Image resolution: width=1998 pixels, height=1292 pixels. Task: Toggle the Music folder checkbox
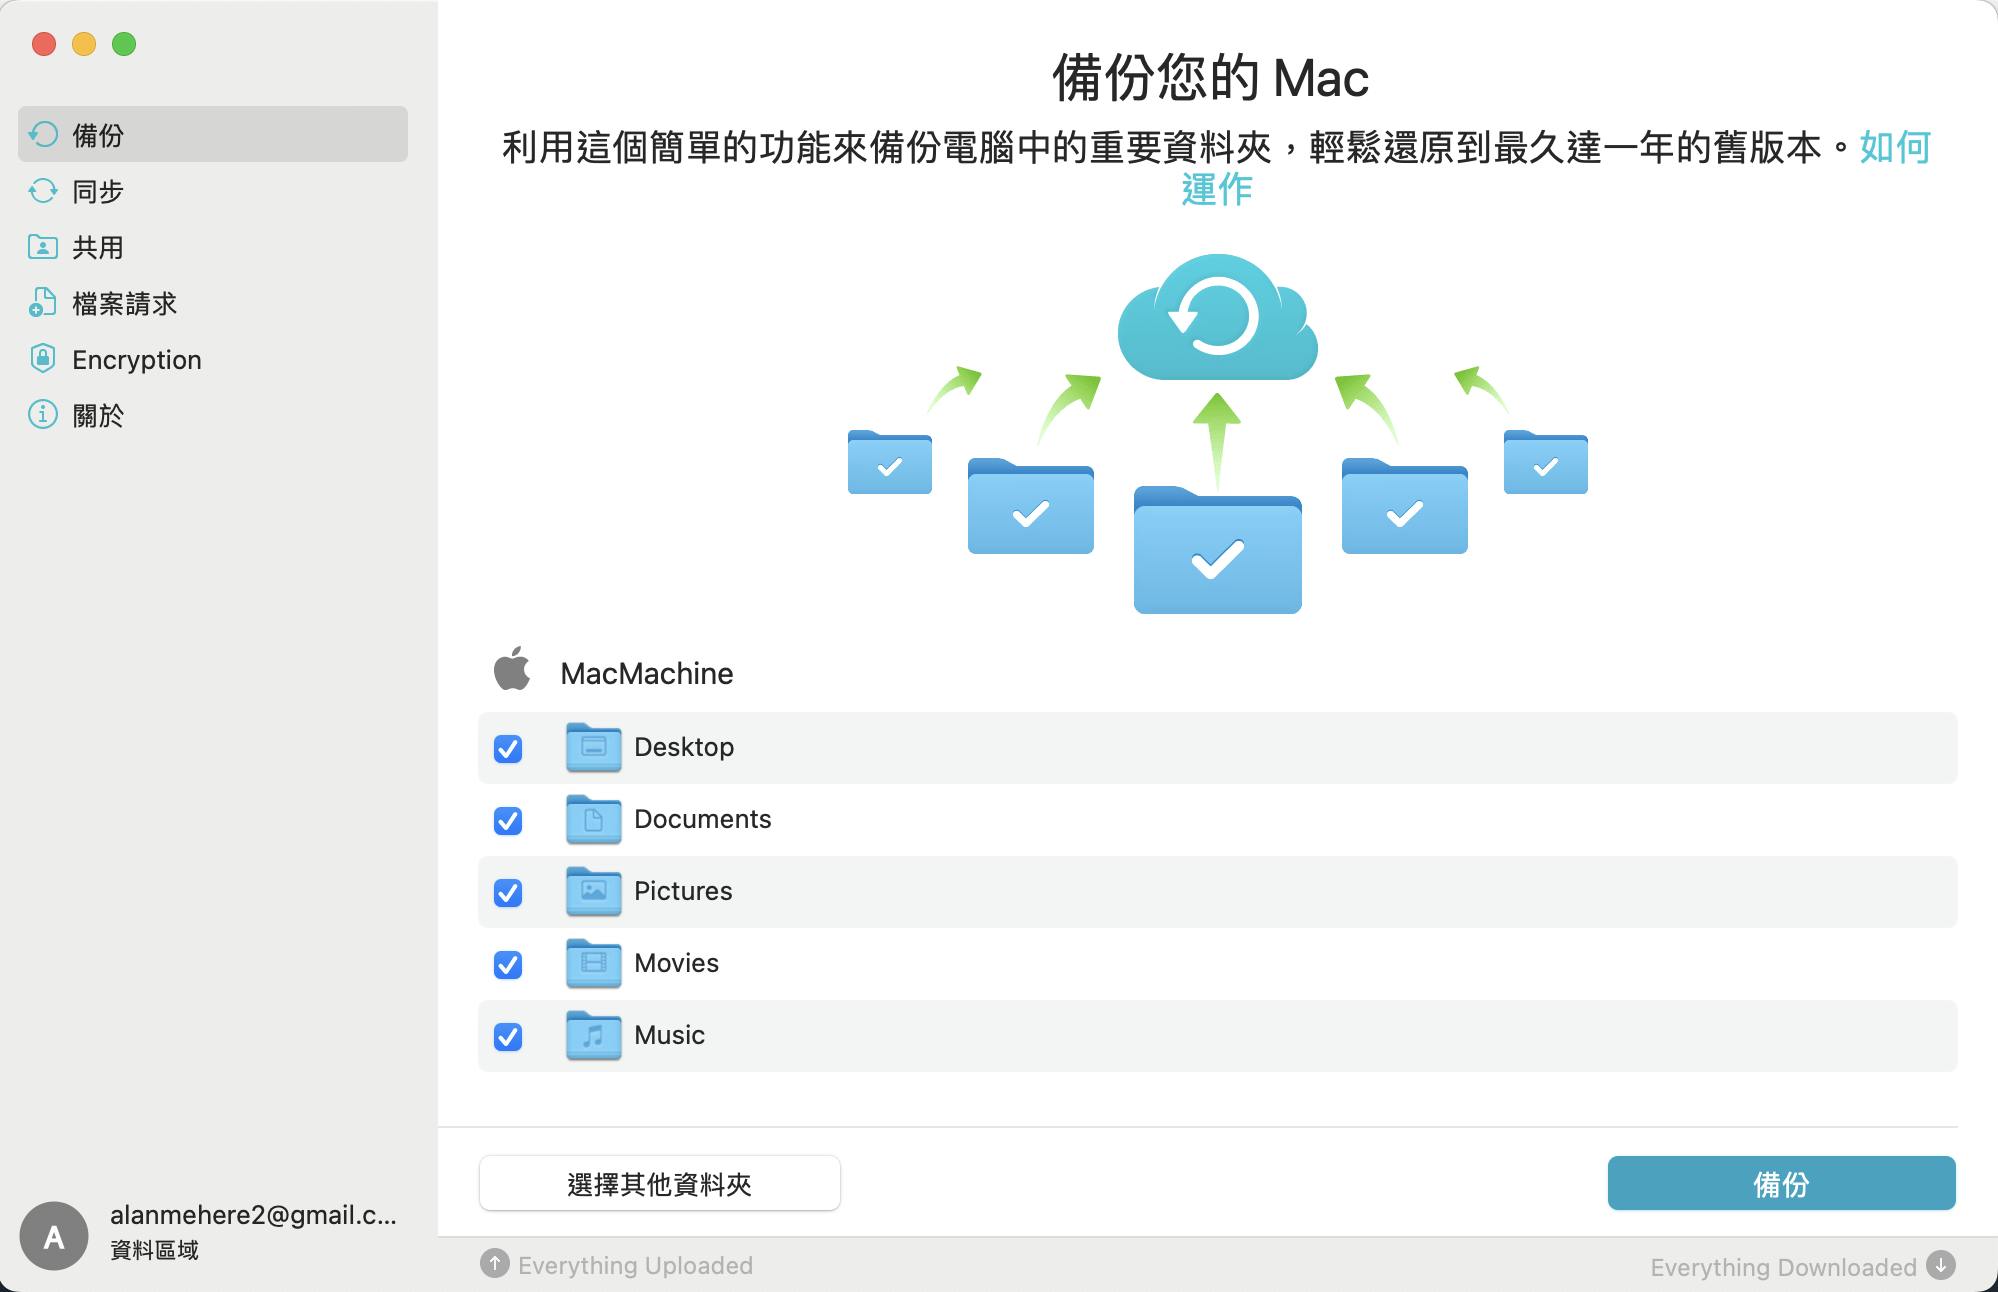pyautogui.click(x=508, y=1036)
